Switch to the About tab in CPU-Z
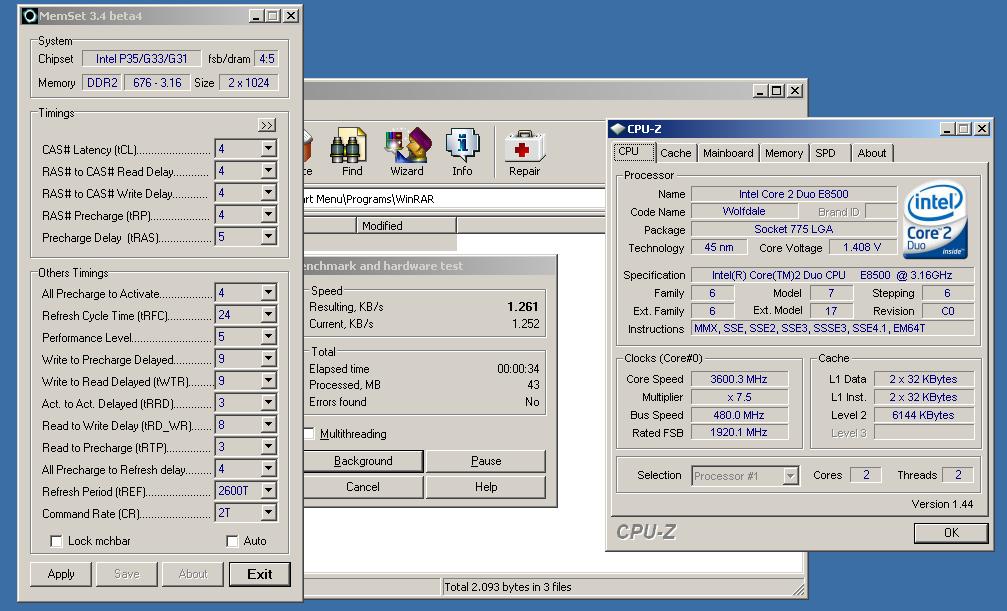The image size is (1007, 611). [x=871, y=153]
